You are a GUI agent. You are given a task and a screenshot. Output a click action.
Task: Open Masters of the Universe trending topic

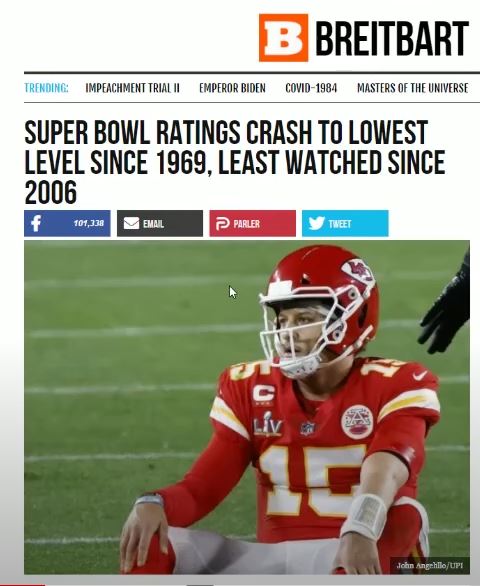pyautogui.click(x=412, y=88)
